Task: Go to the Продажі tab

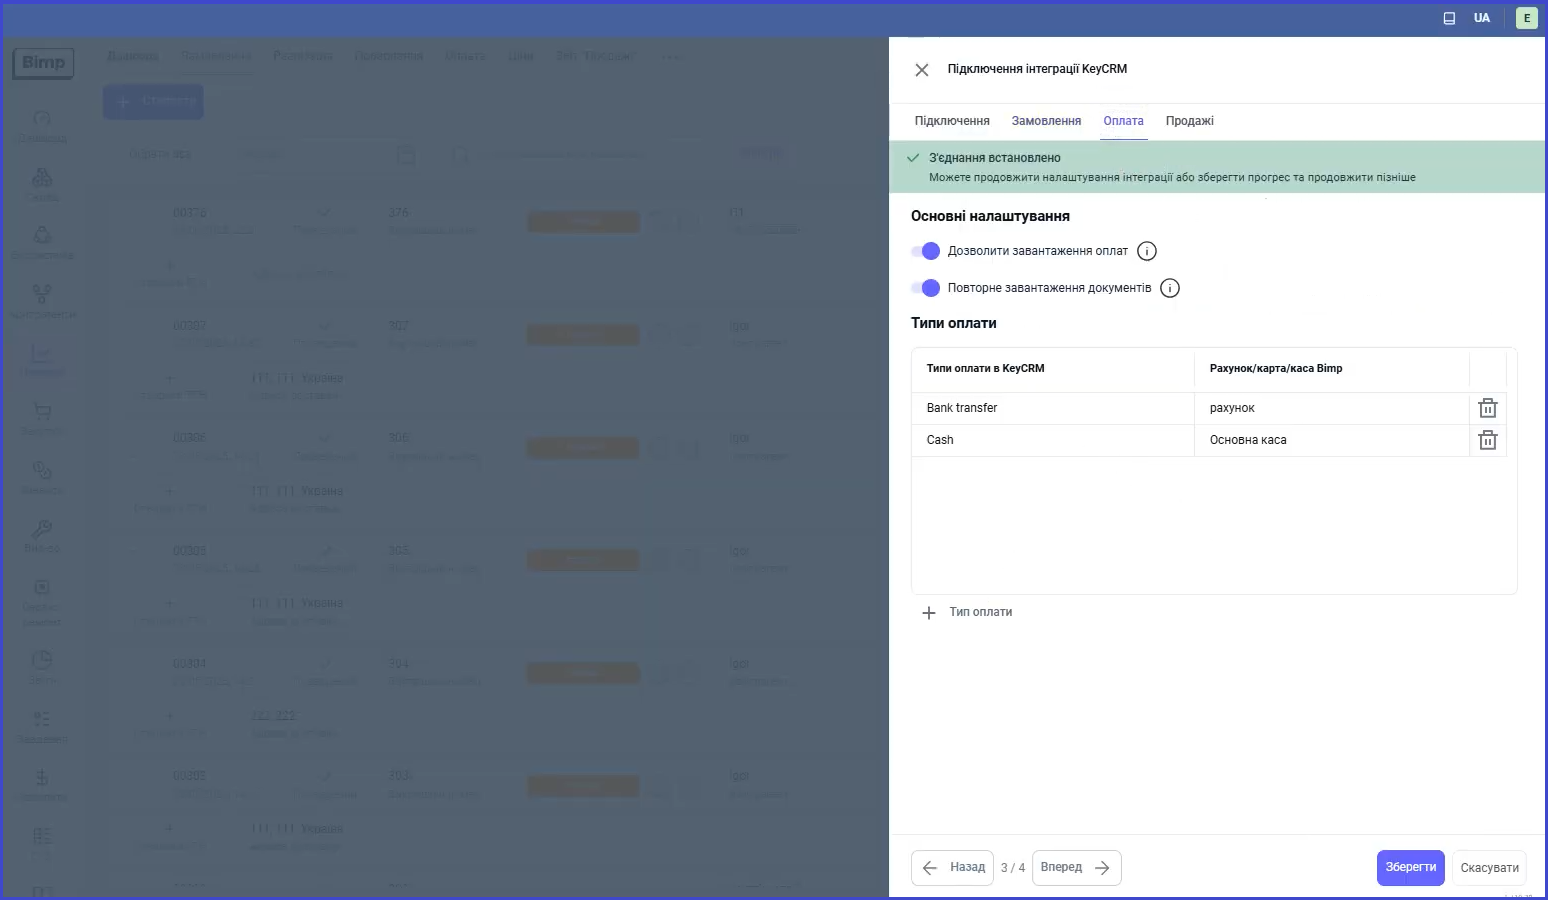Action: click(1189, 121)
